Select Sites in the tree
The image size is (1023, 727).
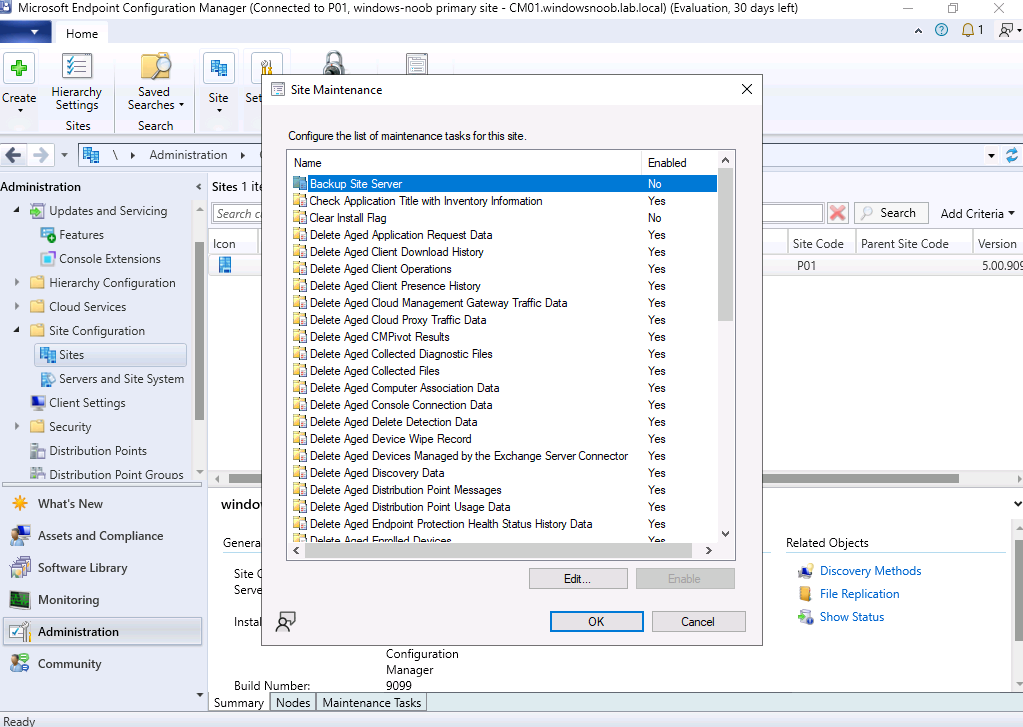110,354
